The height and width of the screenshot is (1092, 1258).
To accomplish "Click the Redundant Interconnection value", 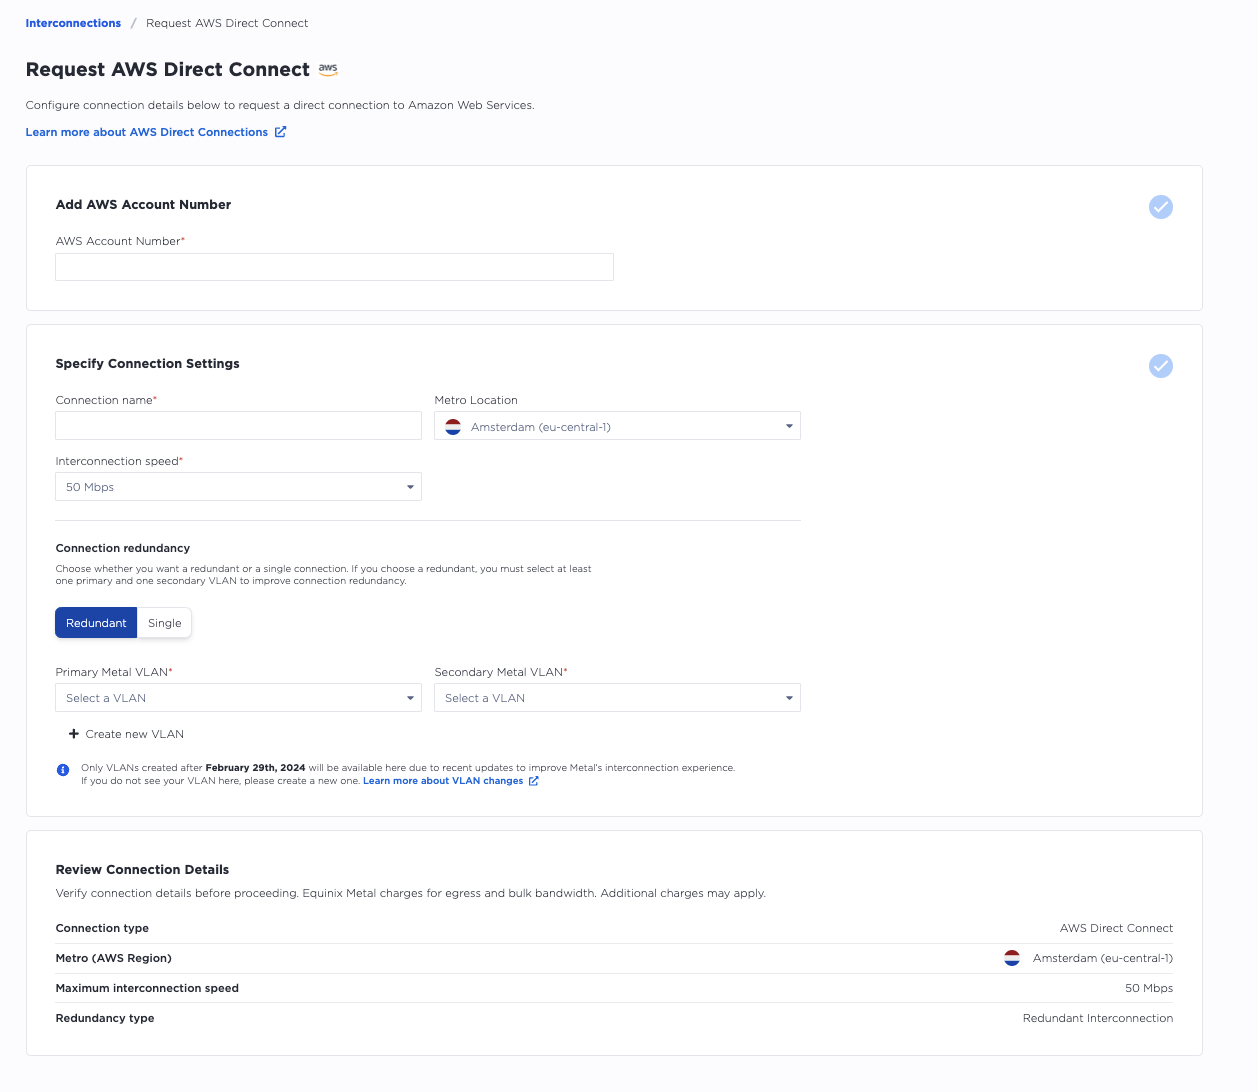I will click(1098, 1018).
